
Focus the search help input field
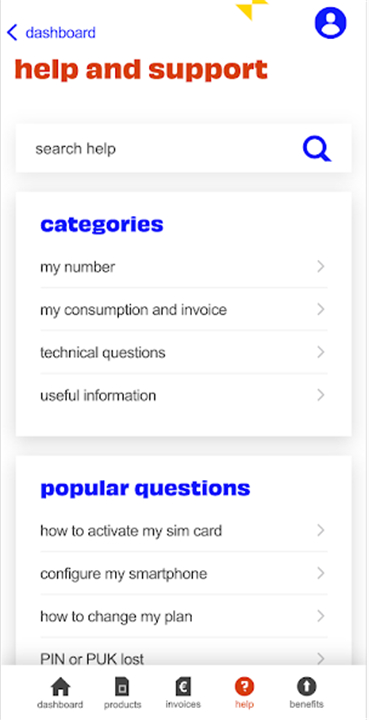(x=184, y=149)
